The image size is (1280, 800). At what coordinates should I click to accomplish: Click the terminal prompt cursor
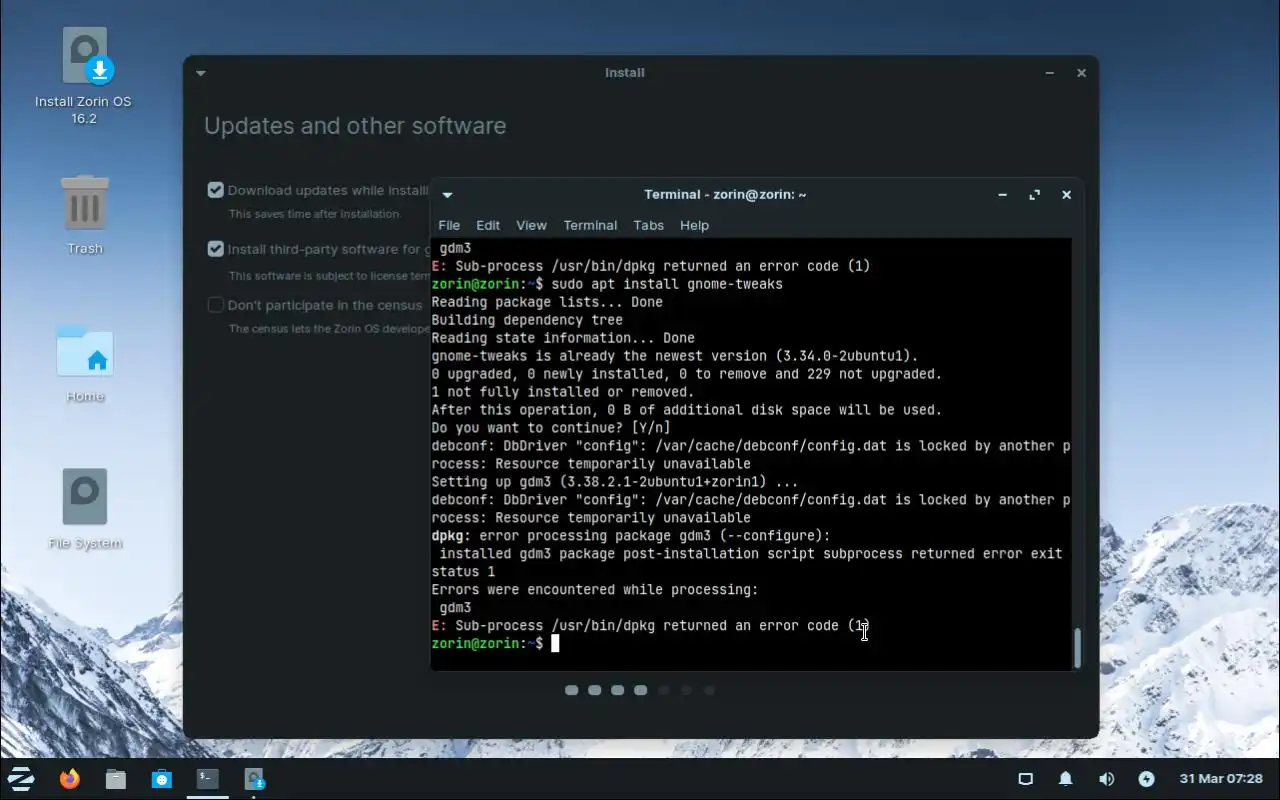tap(555, 643)
